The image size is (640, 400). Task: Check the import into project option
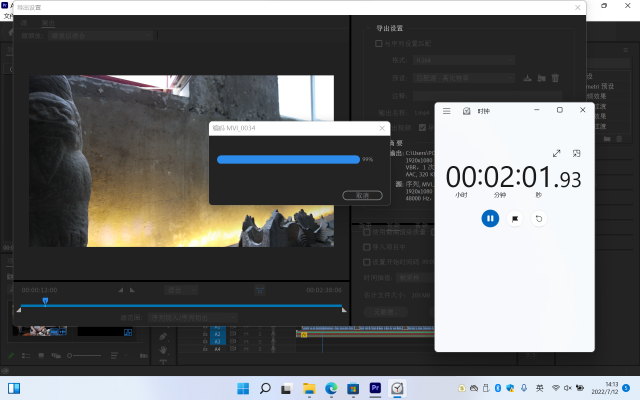click(367, 247)
